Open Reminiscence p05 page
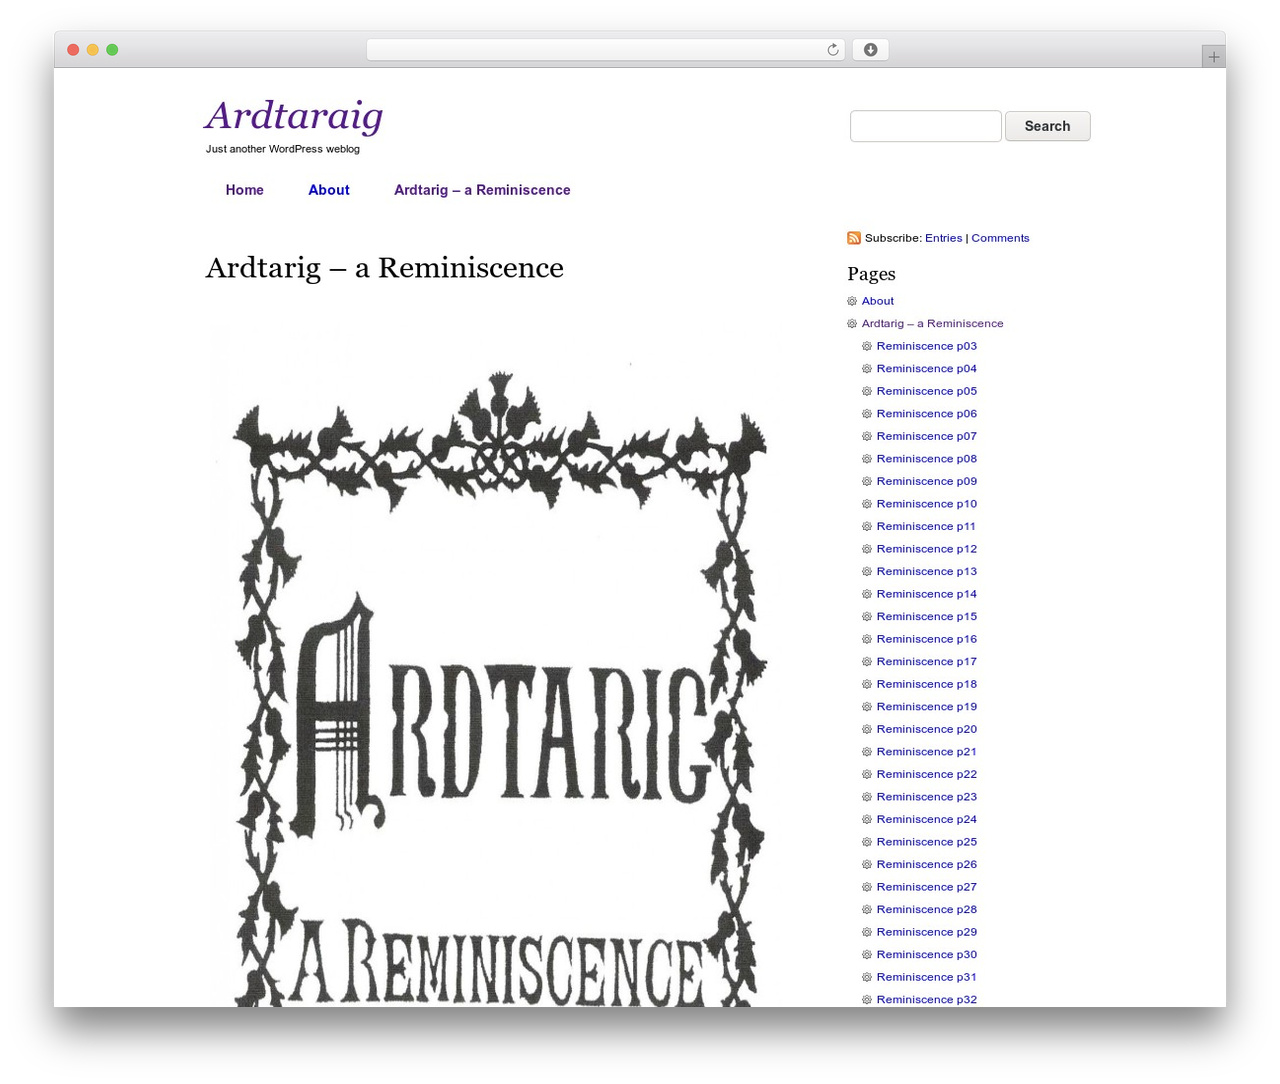Image resolution: width=1280 pixels, height=1084 pixels. coord(926,391)
